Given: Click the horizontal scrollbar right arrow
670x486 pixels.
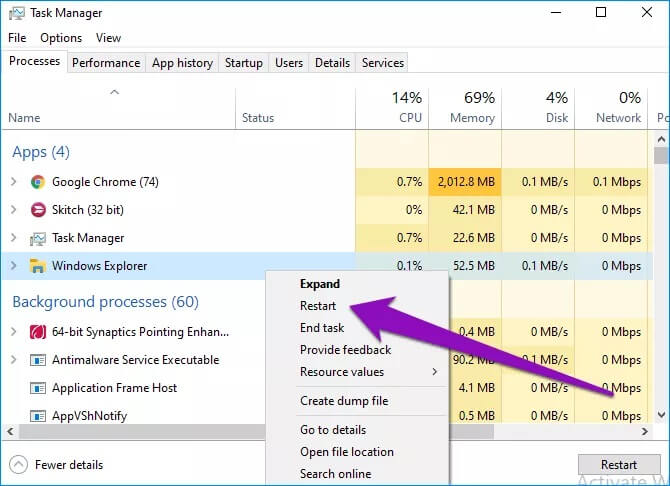Looking at the screenshot, I should coord(644,431).
